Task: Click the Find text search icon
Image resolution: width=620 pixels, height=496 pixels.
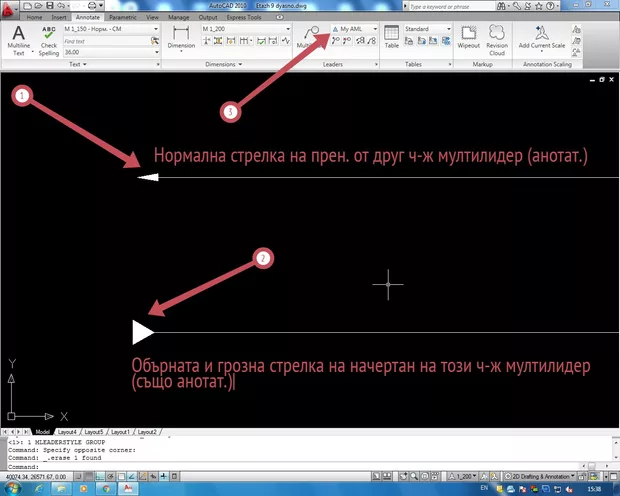Action: (155, 41)
